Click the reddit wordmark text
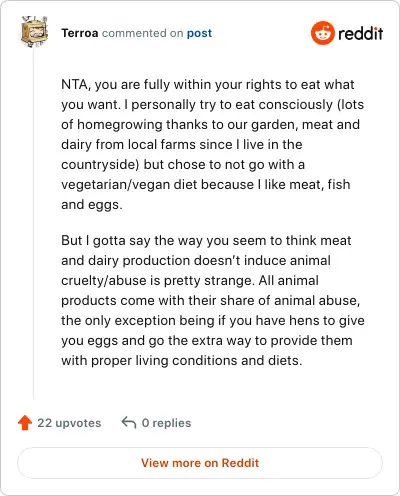The image size is (400, 496). tap(360, 33)
